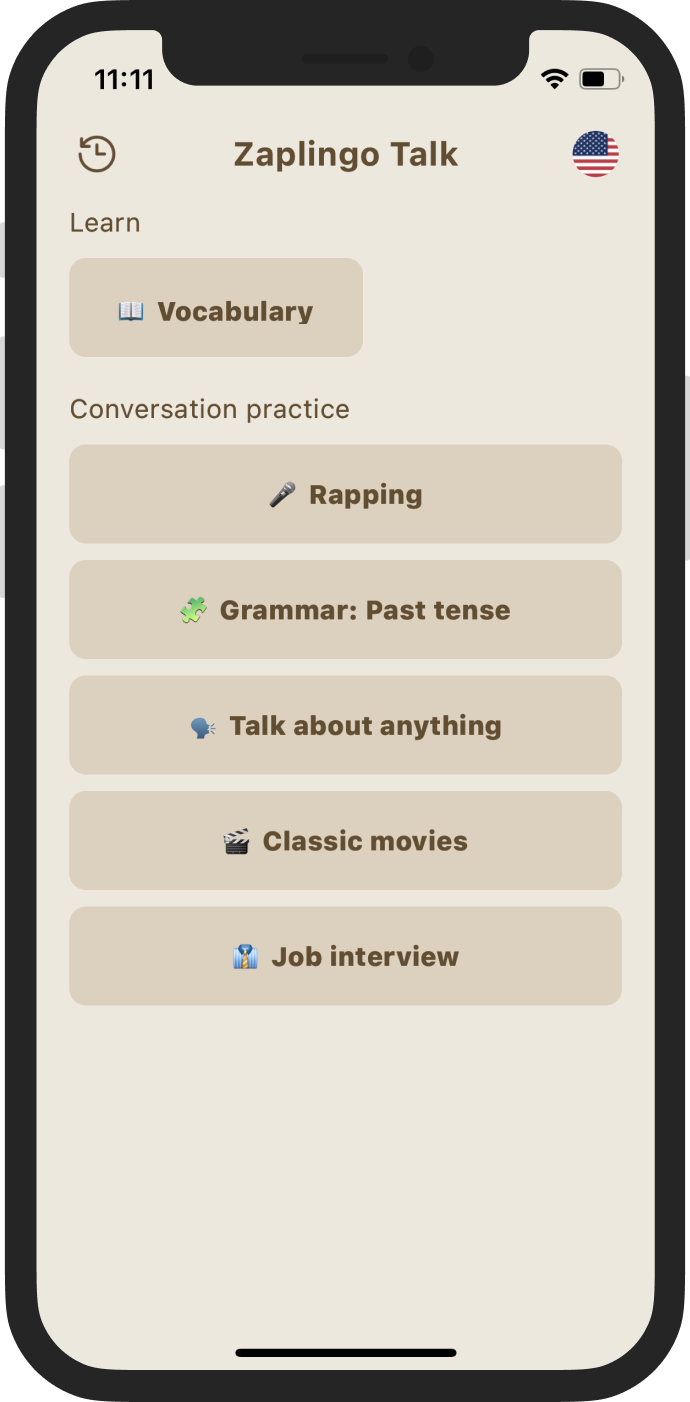Start Talk about anything session
690x1402 pixels.
coord(345,724)
